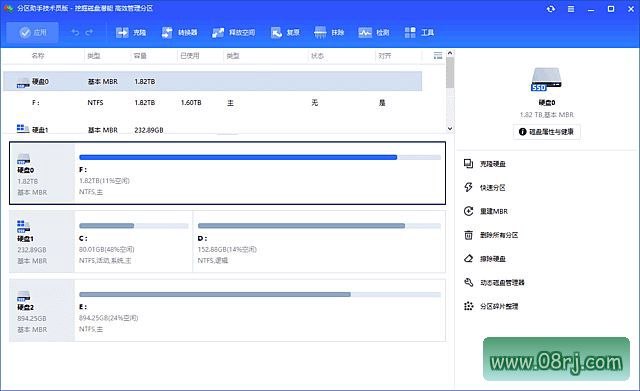Open 动态磁盘管理器 (Dynamic Disk Manager)
The height and width of the screenshot is (391, 640).
tap(494, 282)
